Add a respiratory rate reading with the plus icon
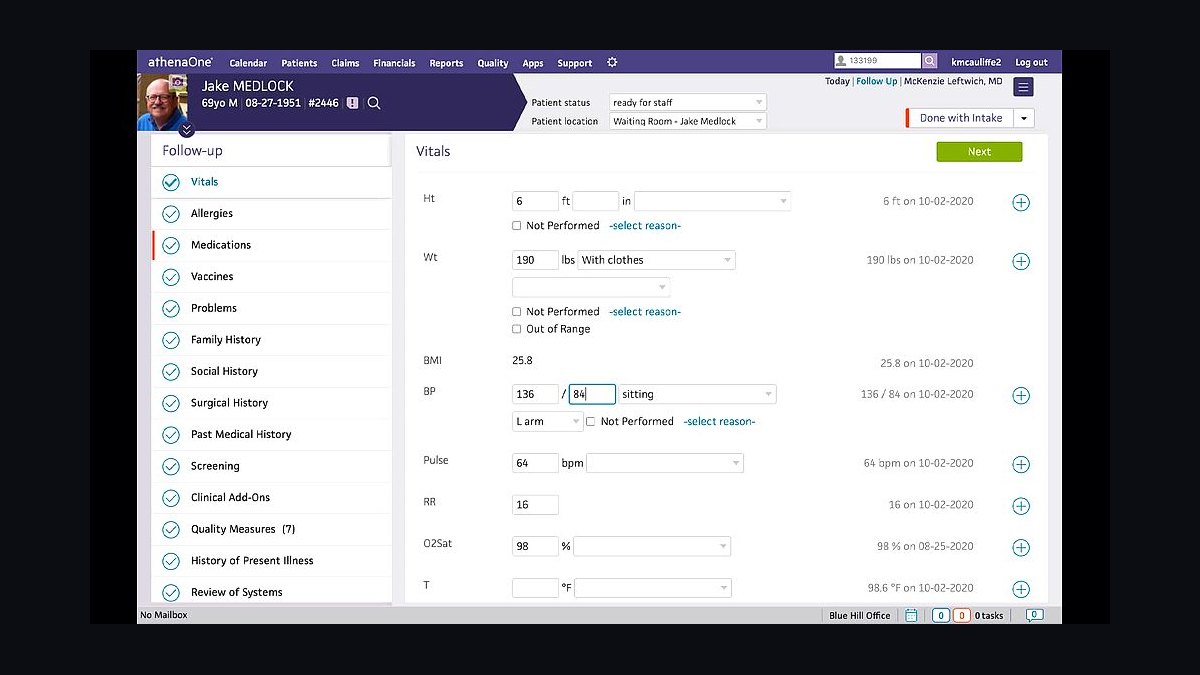Viewport: 1200px width, 675px height. (1021, 506)
